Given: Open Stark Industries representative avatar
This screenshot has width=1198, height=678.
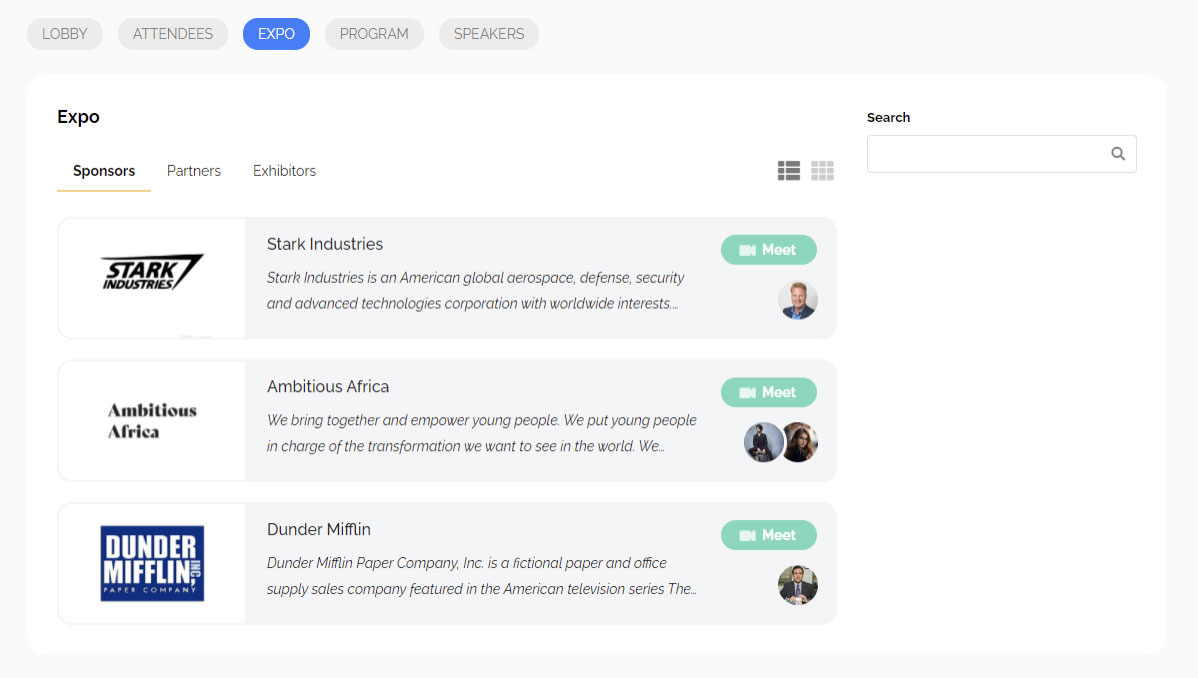Looking at the screenshot, I should (x=798, y=300).
